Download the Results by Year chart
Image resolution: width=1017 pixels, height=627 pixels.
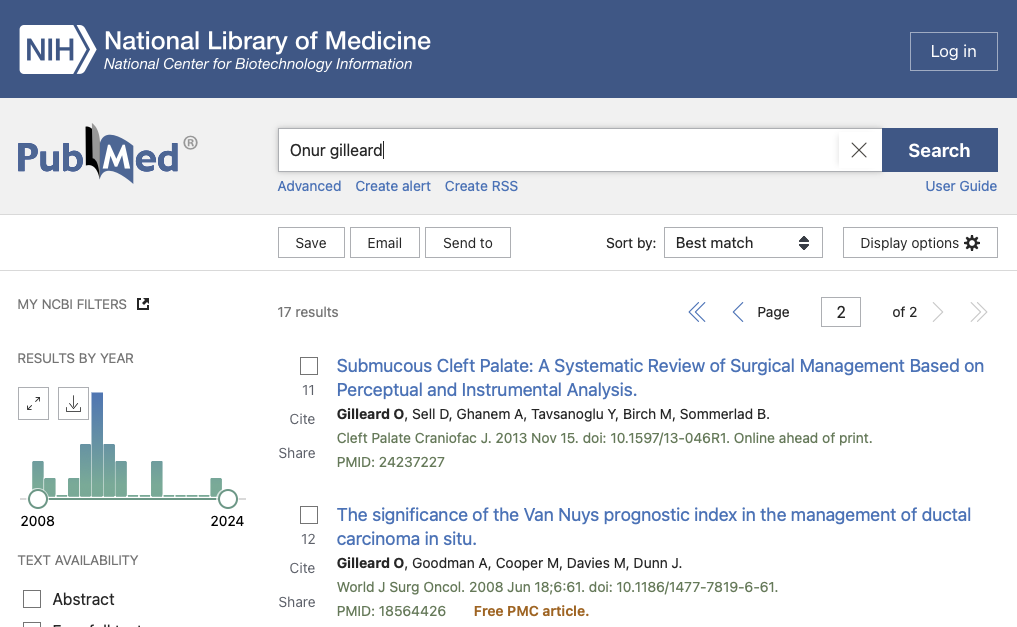tap(73, 403)
